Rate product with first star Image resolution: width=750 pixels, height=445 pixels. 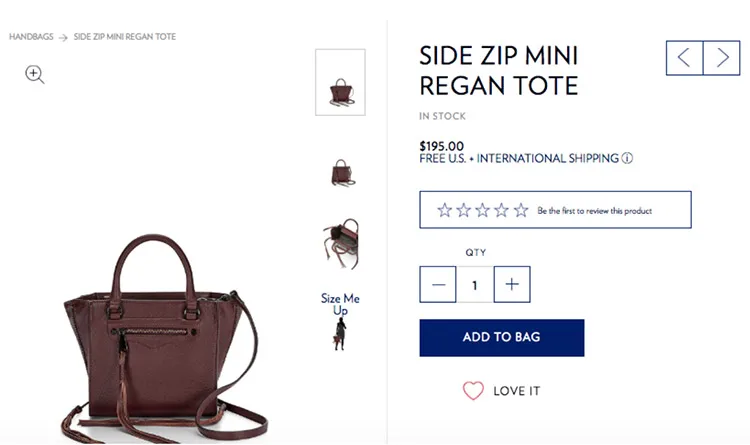445,211
